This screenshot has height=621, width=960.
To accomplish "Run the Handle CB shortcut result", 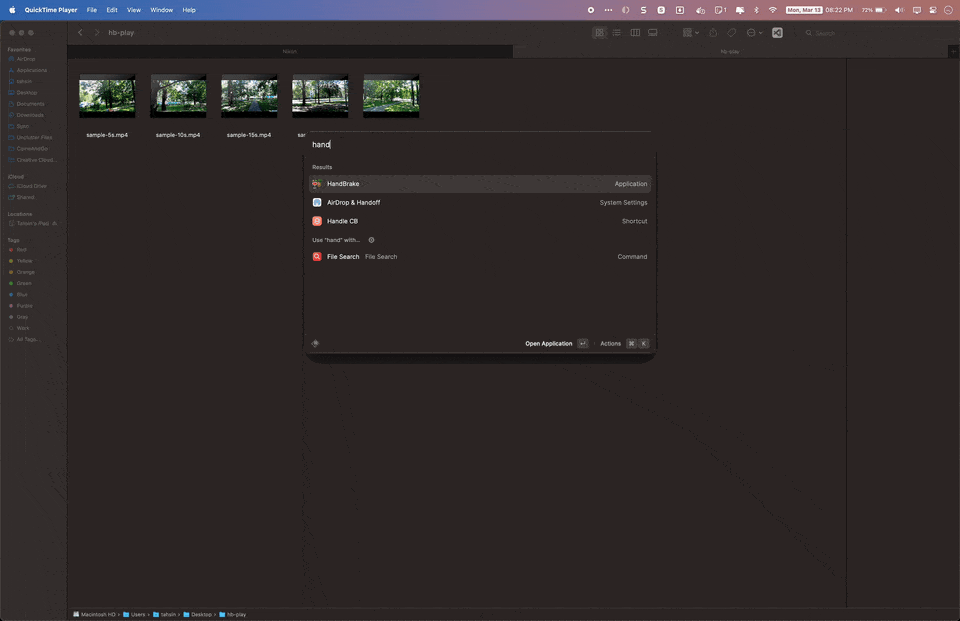I will coord(480,221).
